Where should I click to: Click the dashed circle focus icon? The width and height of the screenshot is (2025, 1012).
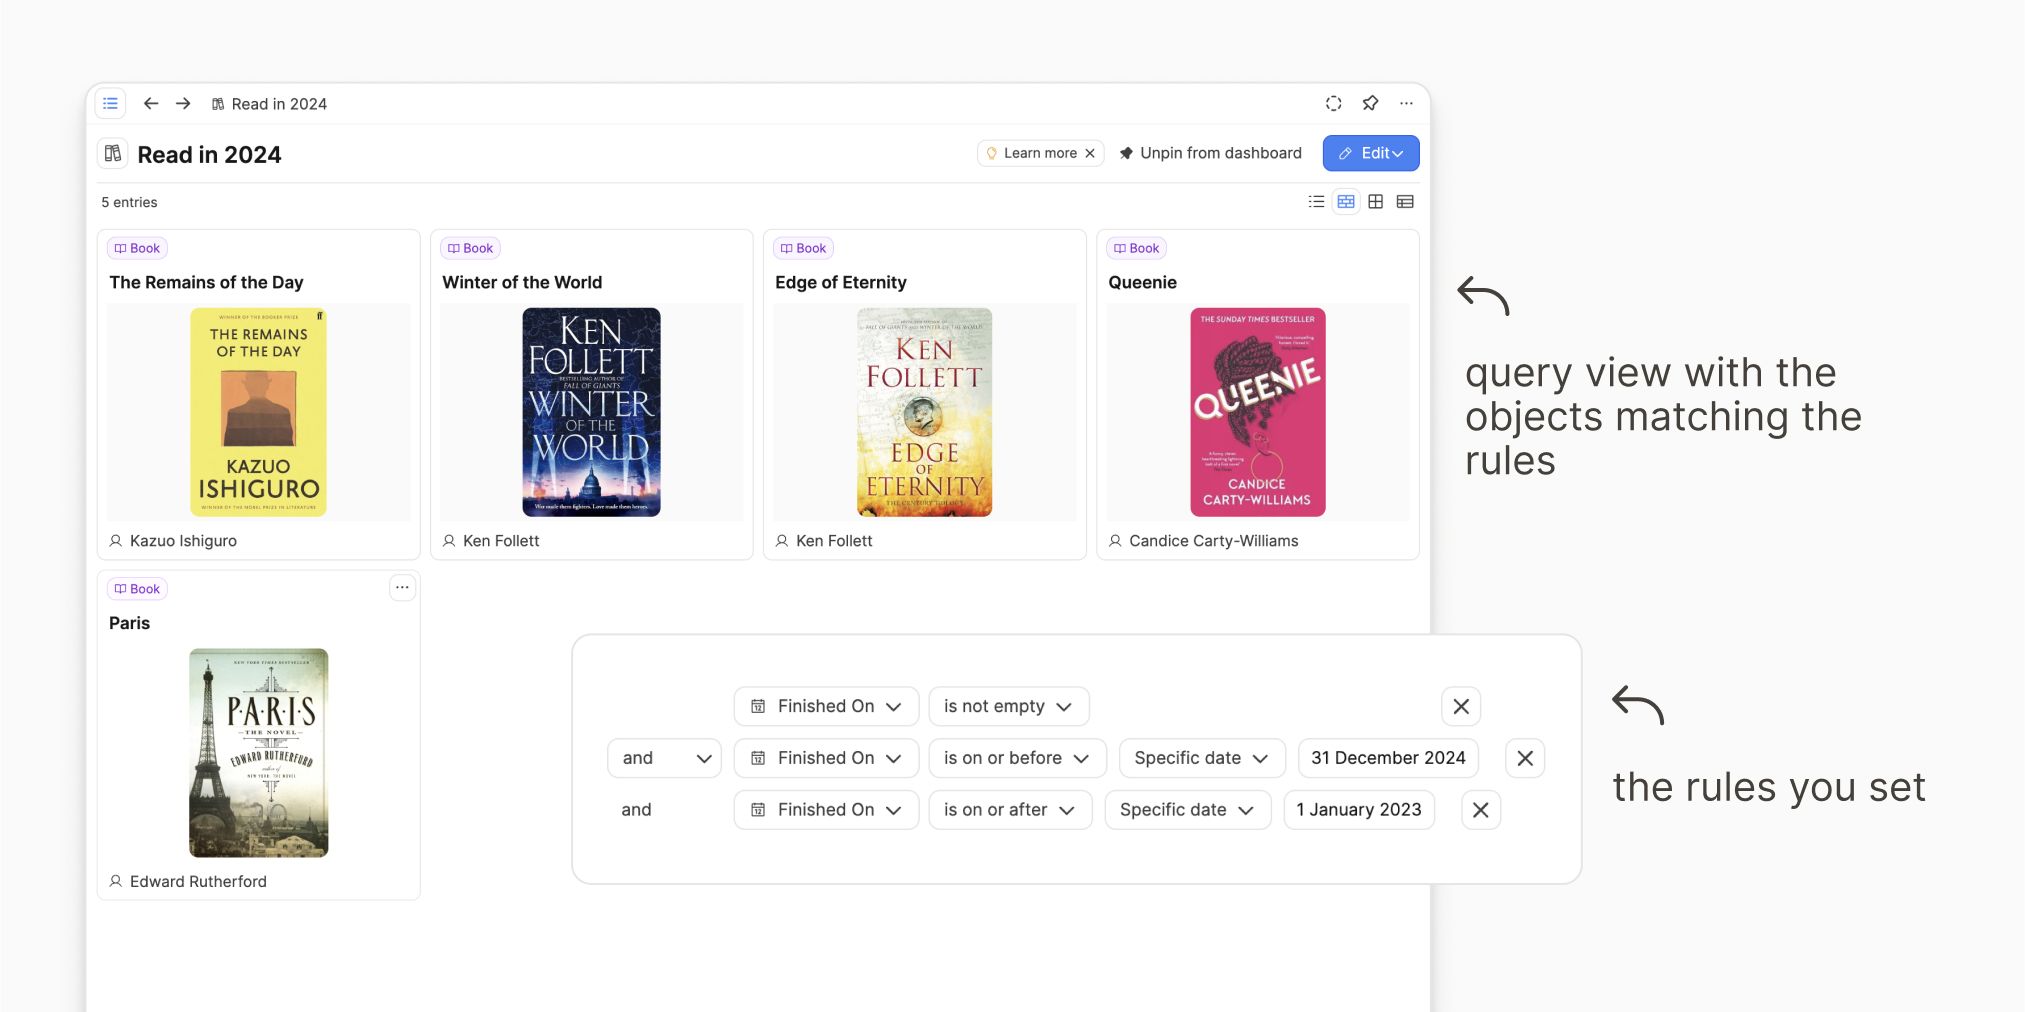(1333, 104)
